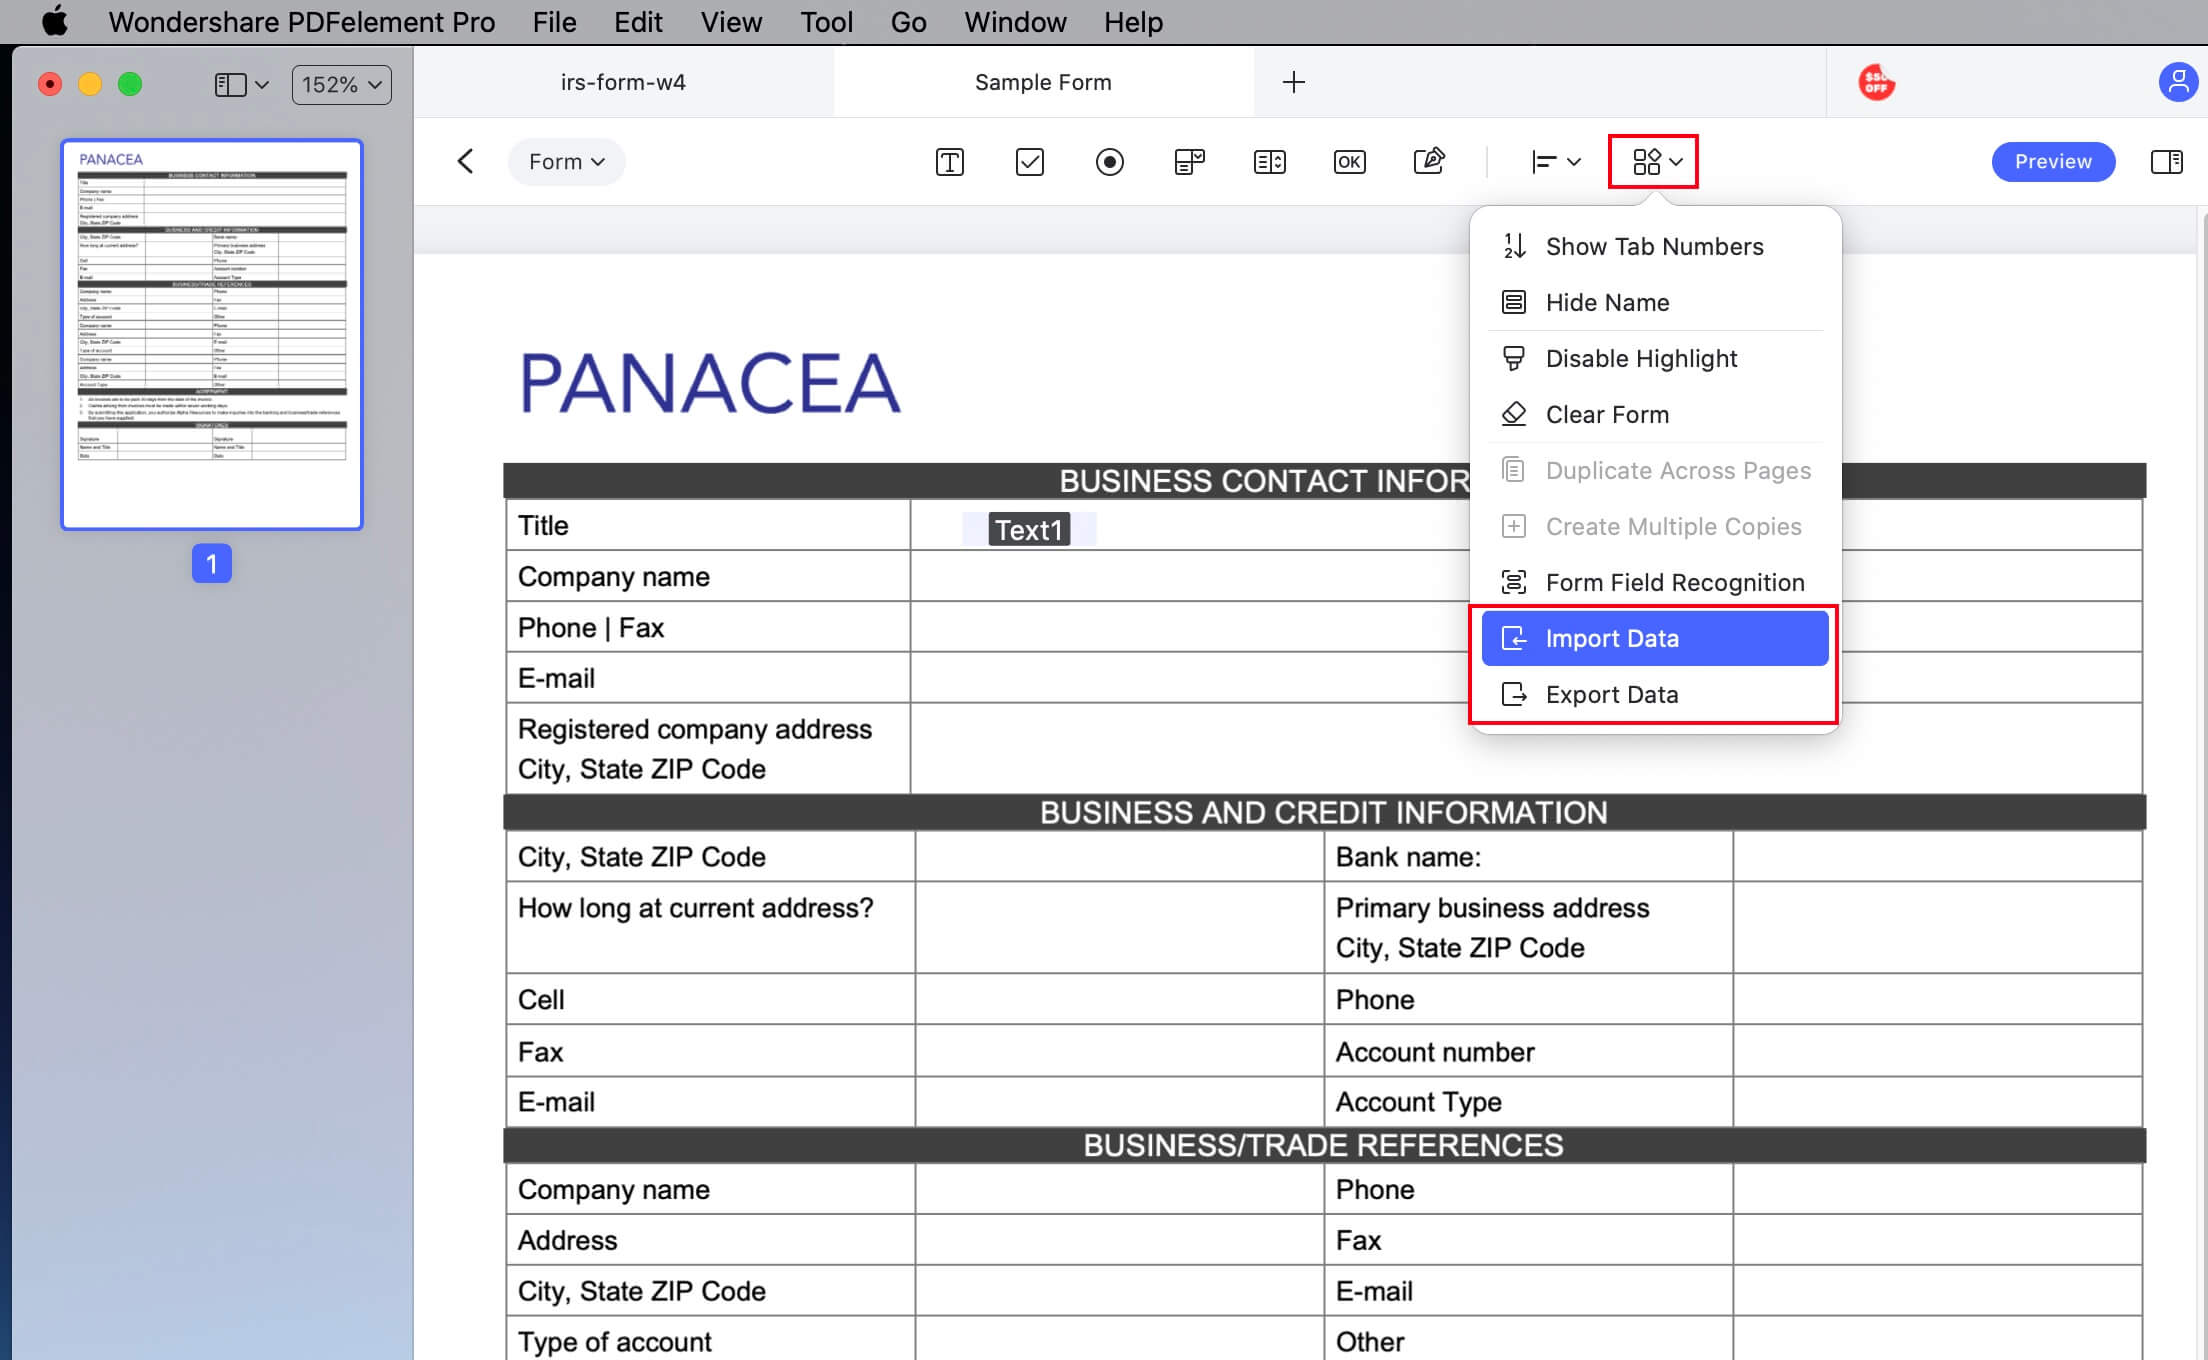Open the Help menu
This screenshot has height=1360, width=2208.
(x=1133, y=22)
